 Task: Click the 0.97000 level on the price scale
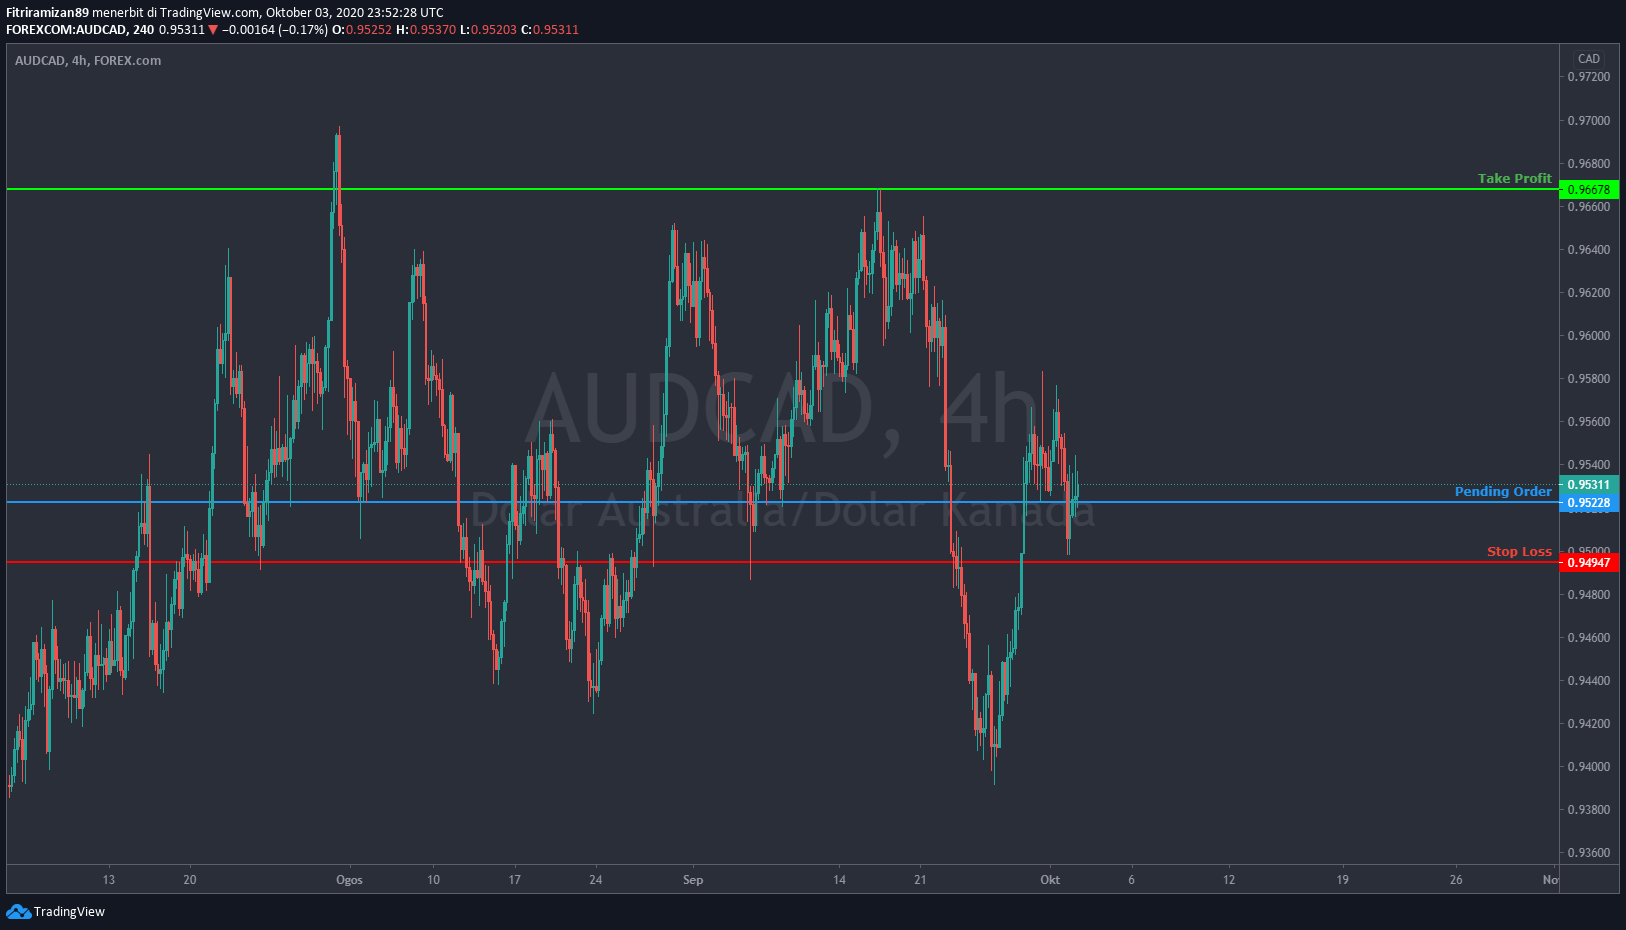[x=1588, y=121]
